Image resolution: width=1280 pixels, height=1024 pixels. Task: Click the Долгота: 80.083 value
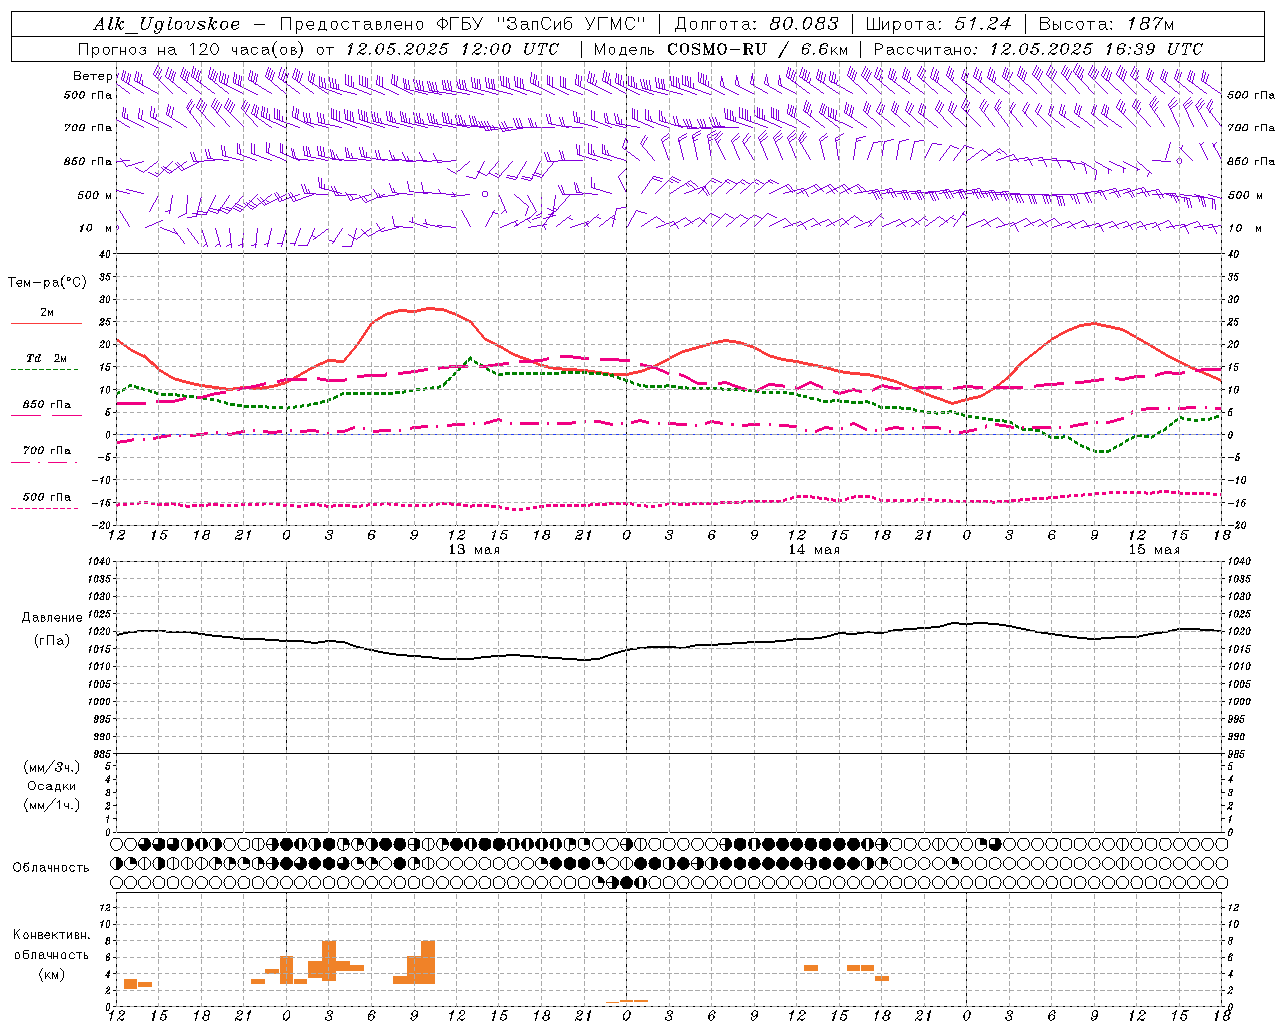pyautogui.click(x=757, y=24)
